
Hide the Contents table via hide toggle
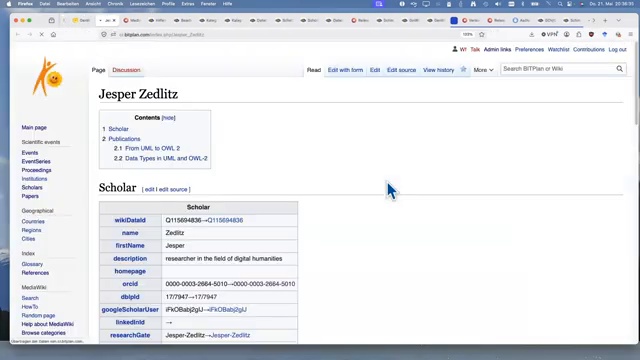pyautogui.click(x=169, y=118)
